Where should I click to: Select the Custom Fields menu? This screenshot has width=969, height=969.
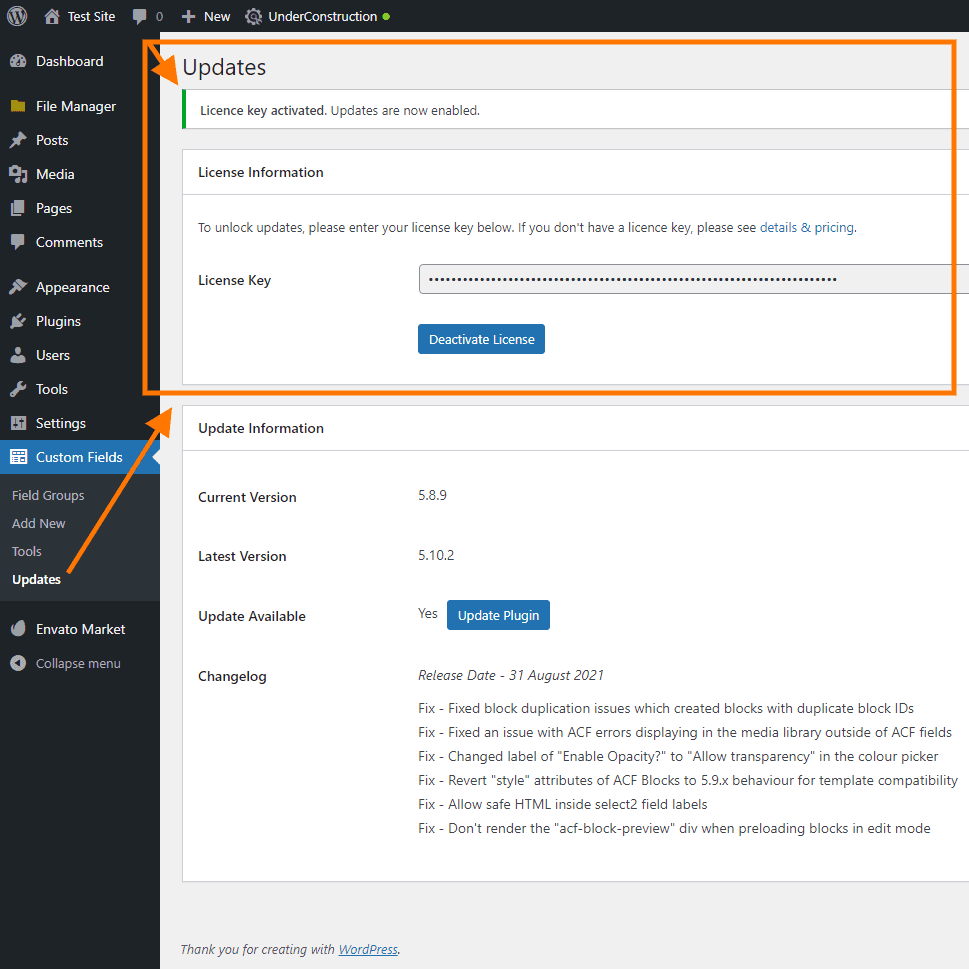point(80,457)
